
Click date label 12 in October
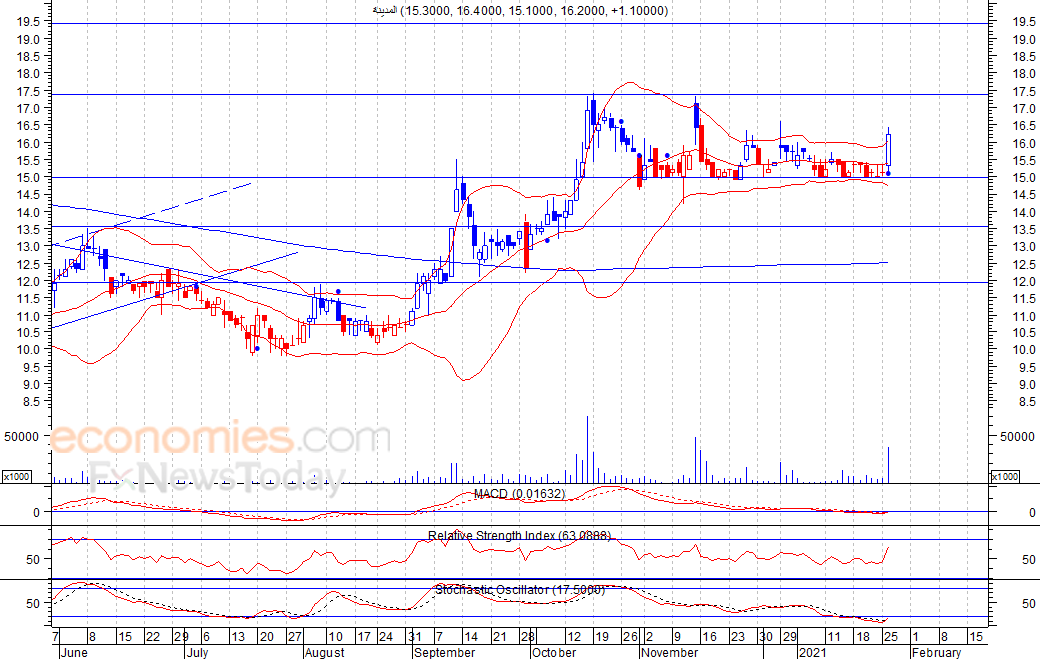pos(574,637)
